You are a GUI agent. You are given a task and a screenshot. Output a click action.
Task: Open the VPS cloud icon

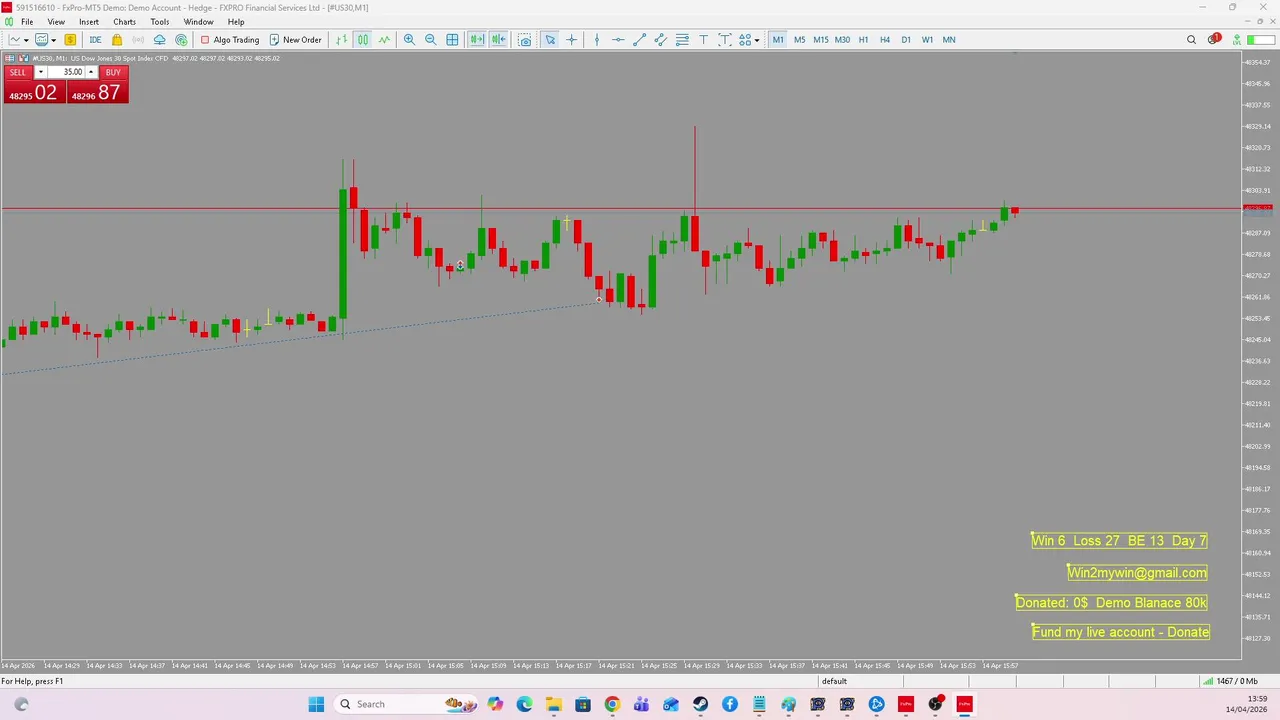point(159,40)
